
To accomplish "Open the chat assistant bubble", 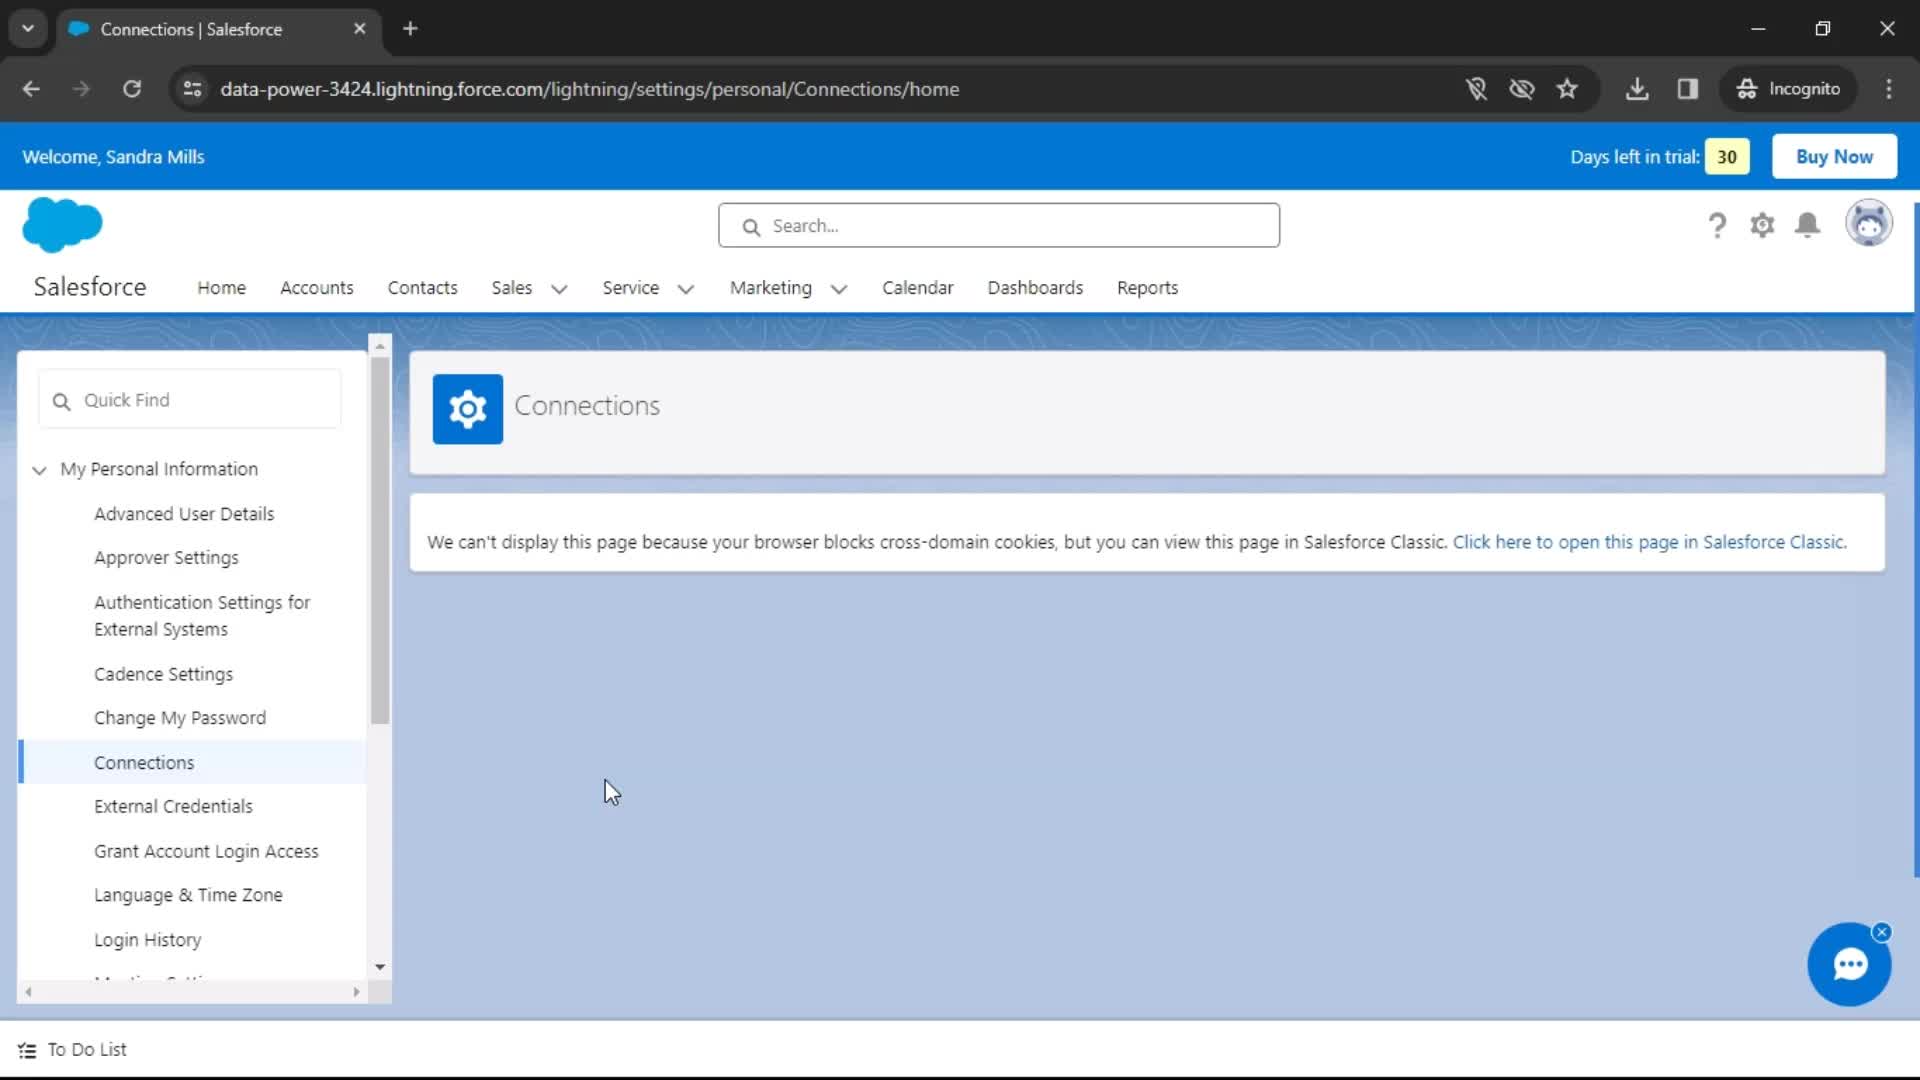I will tap(1849, 965).
